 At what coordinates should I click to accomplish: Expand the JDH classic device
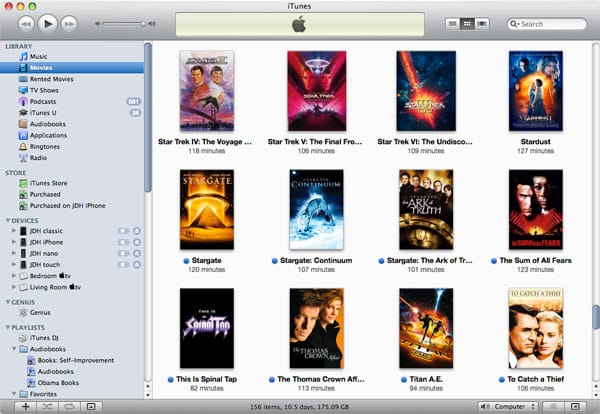[14, 231]
